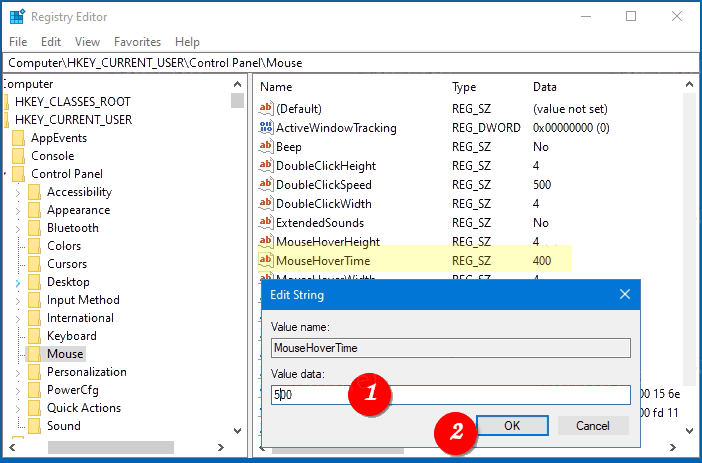Click the folder icon for Bluetooth
Viewport: 702px width, 463px height.
(34, 228)
